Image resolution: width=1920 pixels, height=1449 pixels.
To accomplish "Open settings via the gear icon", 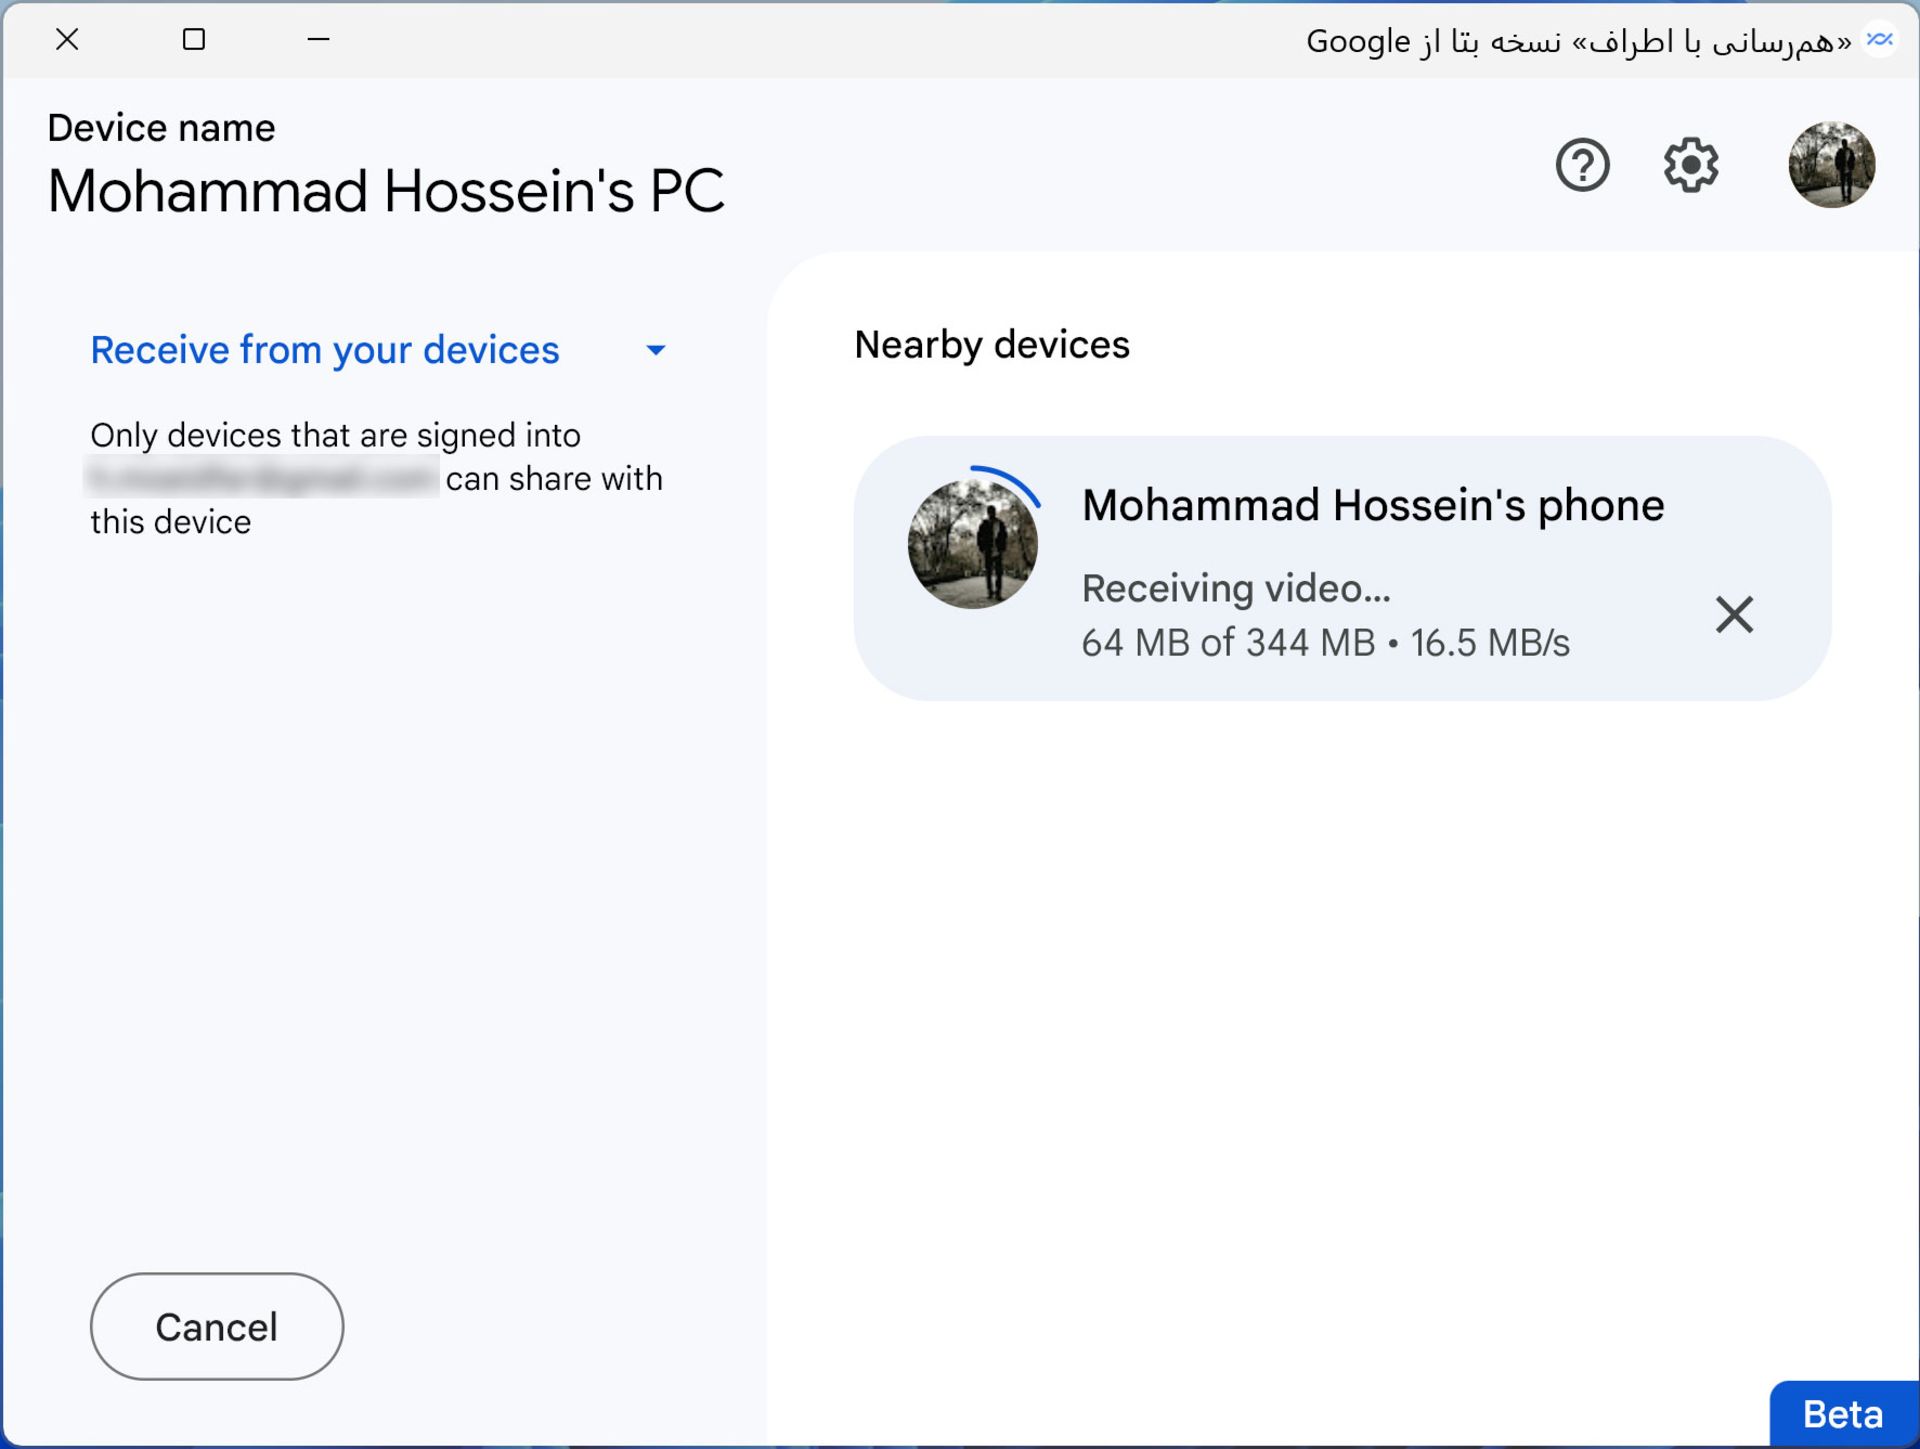I will (x=1690, y=165).
